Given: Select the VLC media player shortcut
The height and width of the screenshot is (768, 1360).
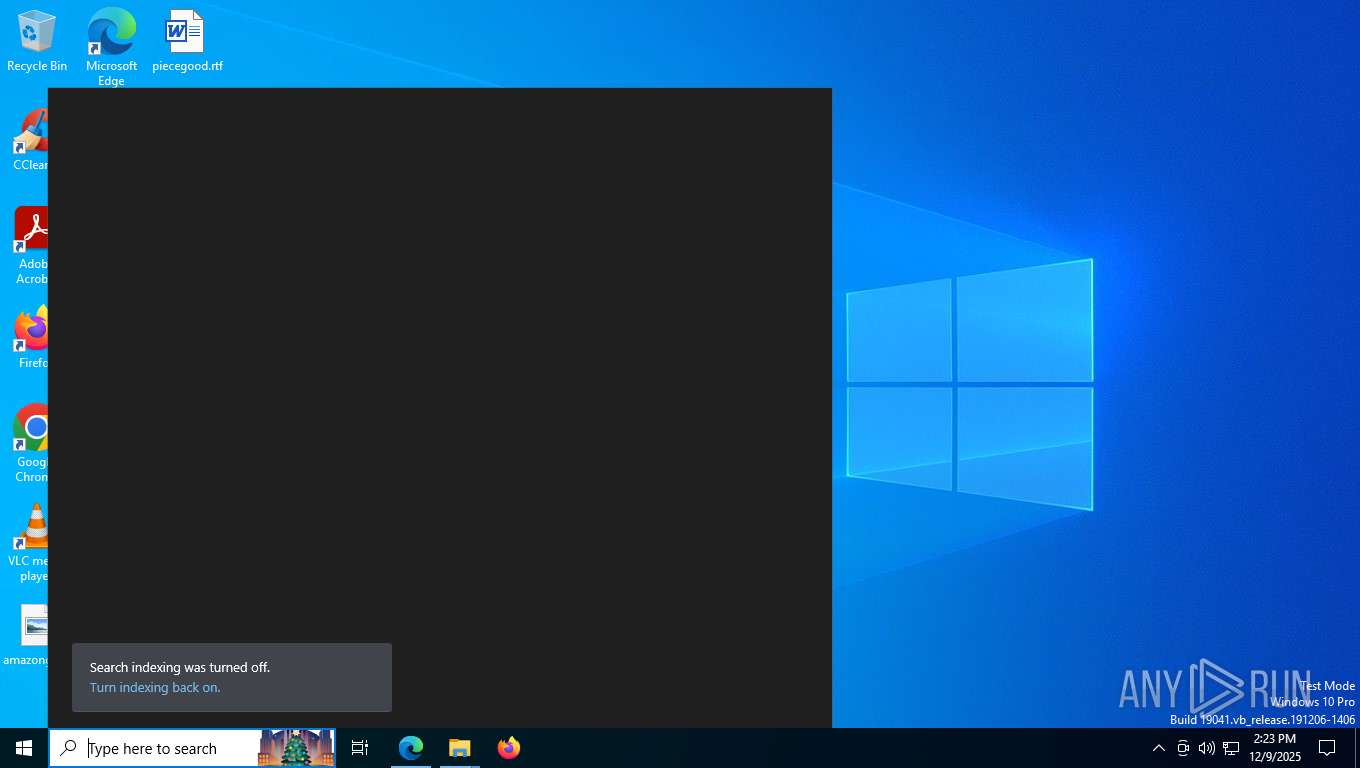Looking at the screenshot, I should pos(29,543).
